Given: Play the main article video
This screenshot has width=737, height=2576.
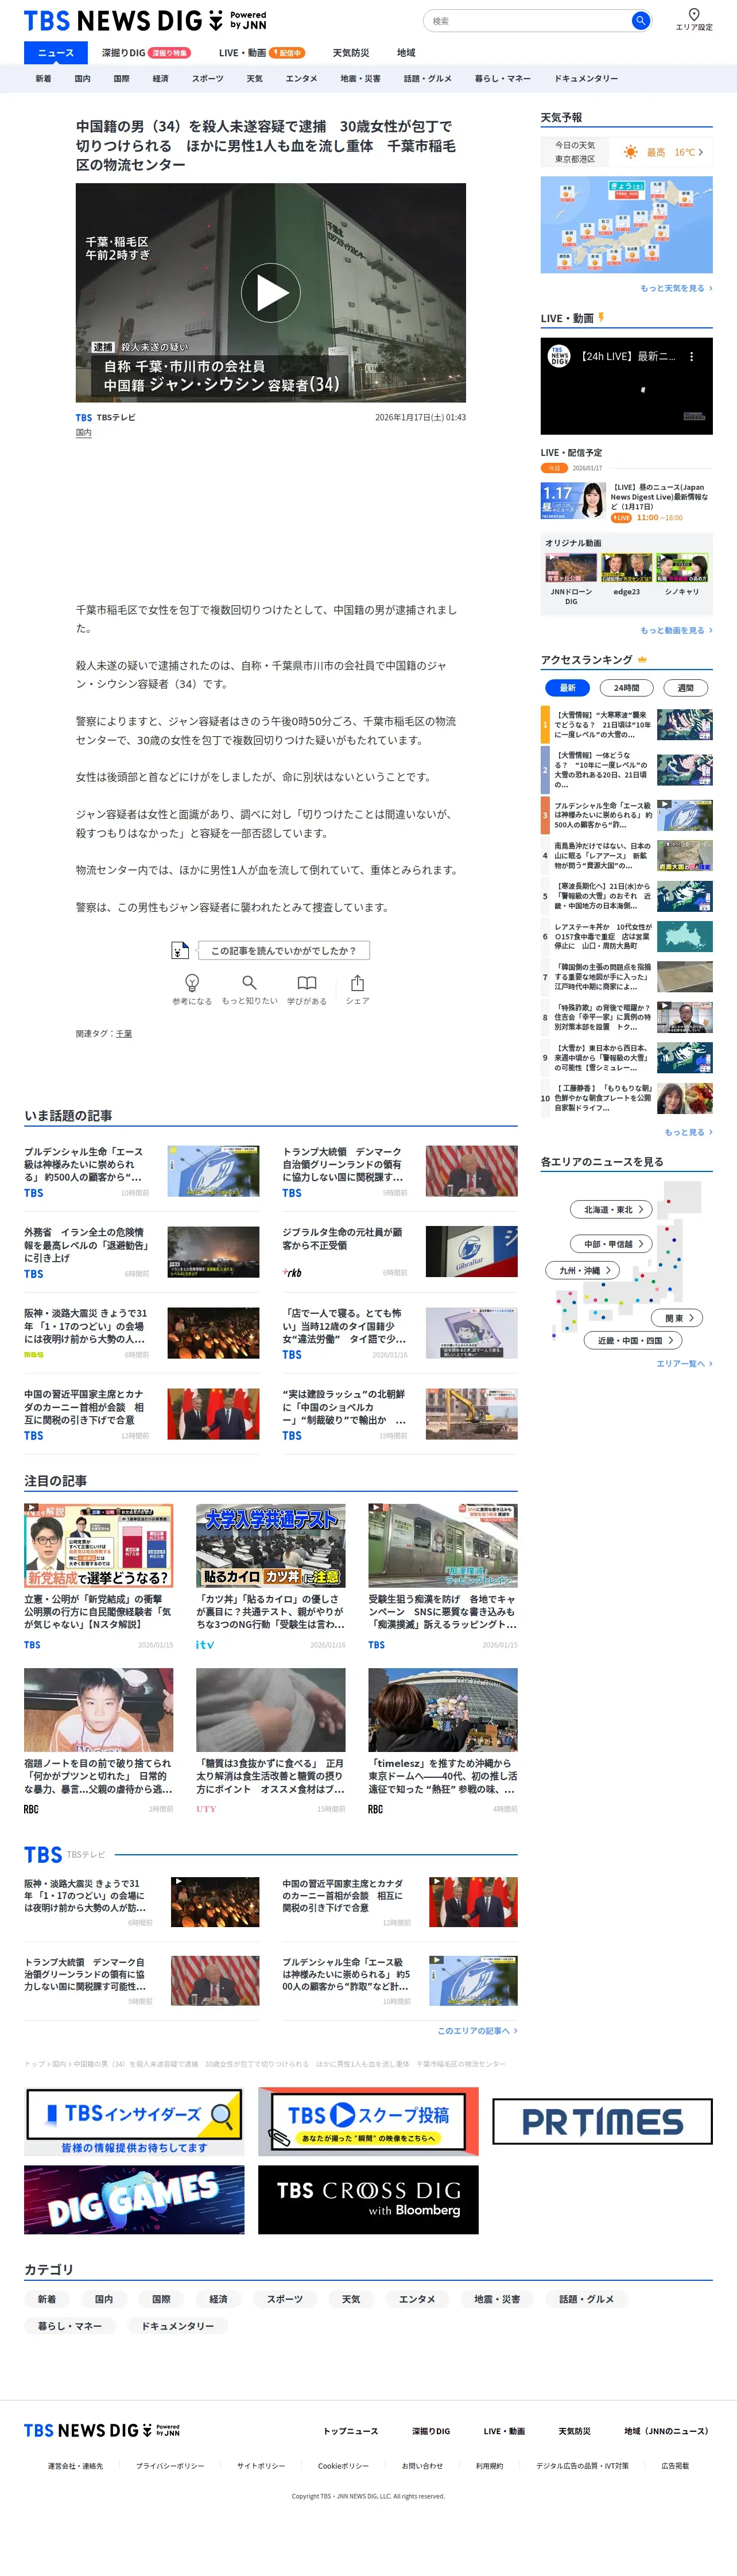Looking at the screenshot, I should click(x=271, y=292).
